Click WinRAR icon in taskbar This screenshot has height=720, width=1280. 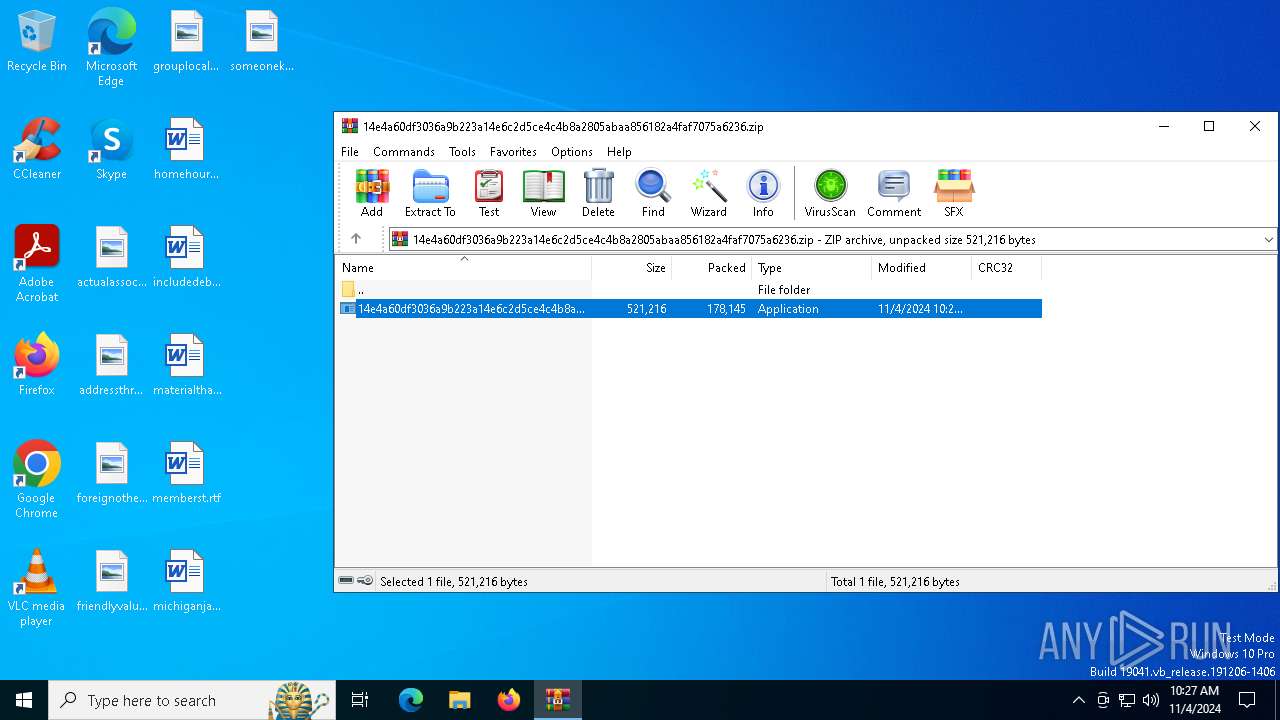click(x=557, y=700)
